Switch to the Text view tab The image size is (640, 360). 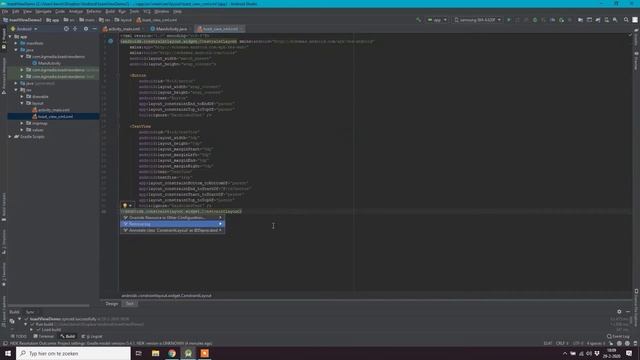pos(130,304)
